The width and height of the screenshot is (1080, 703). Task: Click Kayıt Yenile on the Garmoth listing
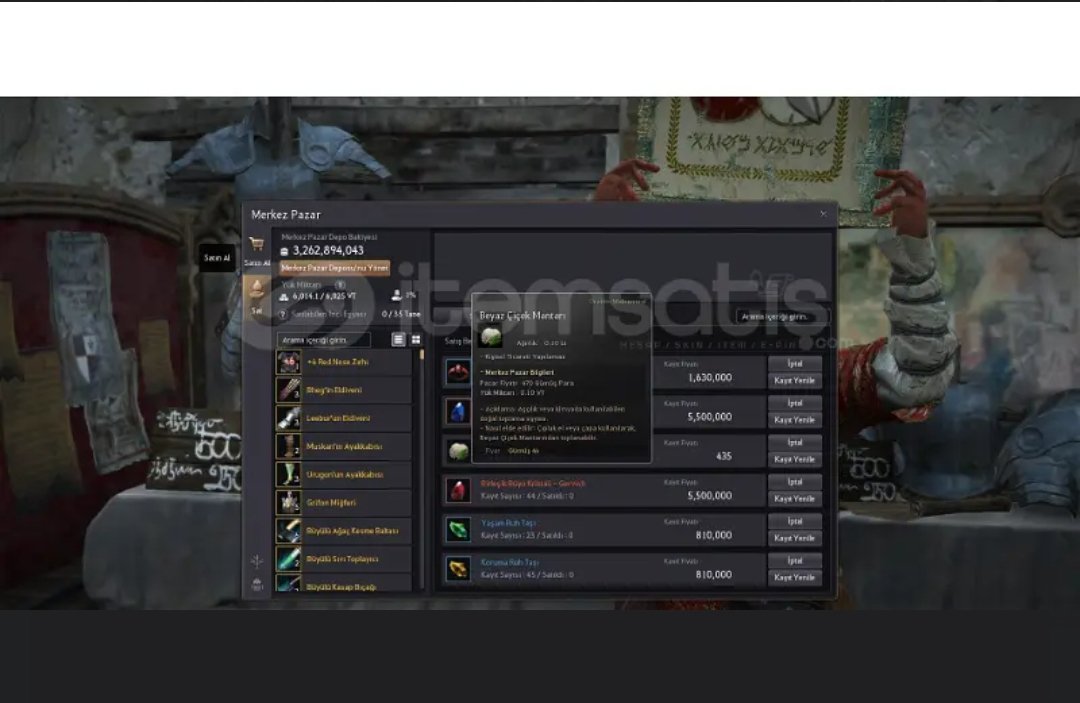pos(795,499)
